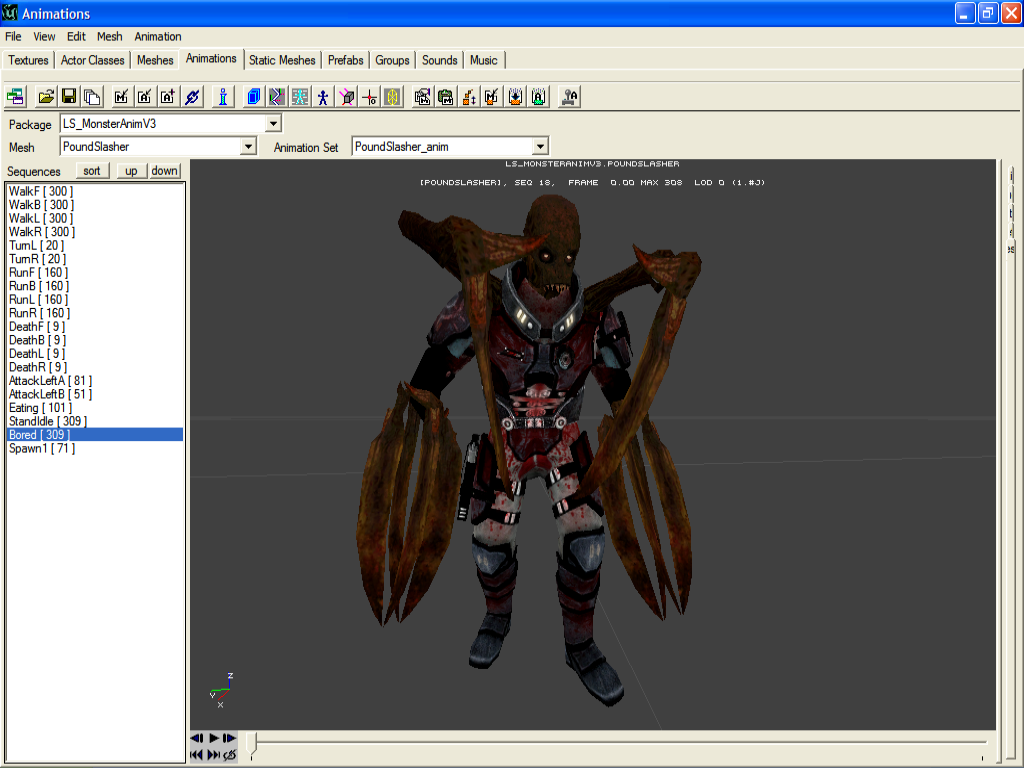Move sequence with the down button

click(x=165, y=171)
